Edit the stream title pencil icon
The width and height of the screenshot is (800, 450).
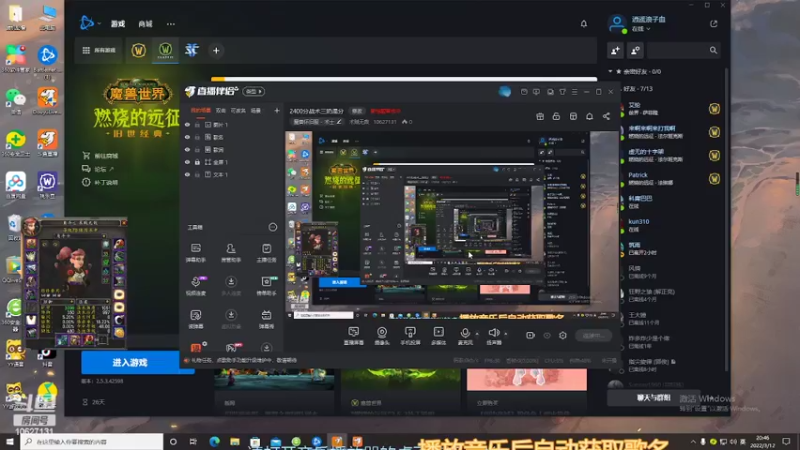pyautogui.click(x=339, y=122)
